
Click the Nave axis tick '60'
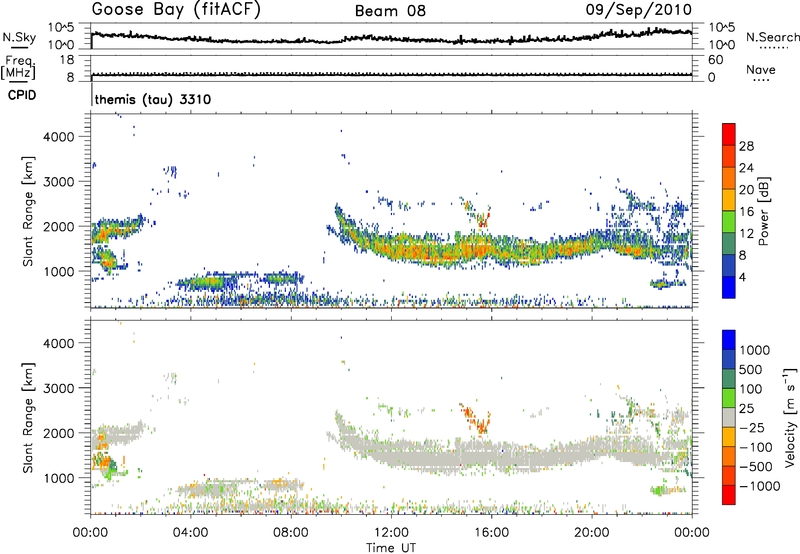tap(715, 60)
